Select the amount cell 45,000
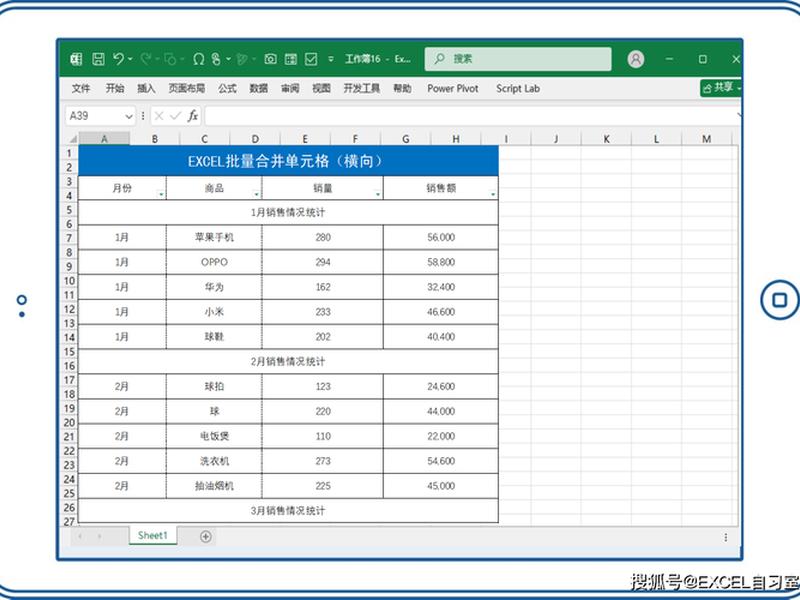This screenshot has width=800, height=600. [x=441, y=486]
